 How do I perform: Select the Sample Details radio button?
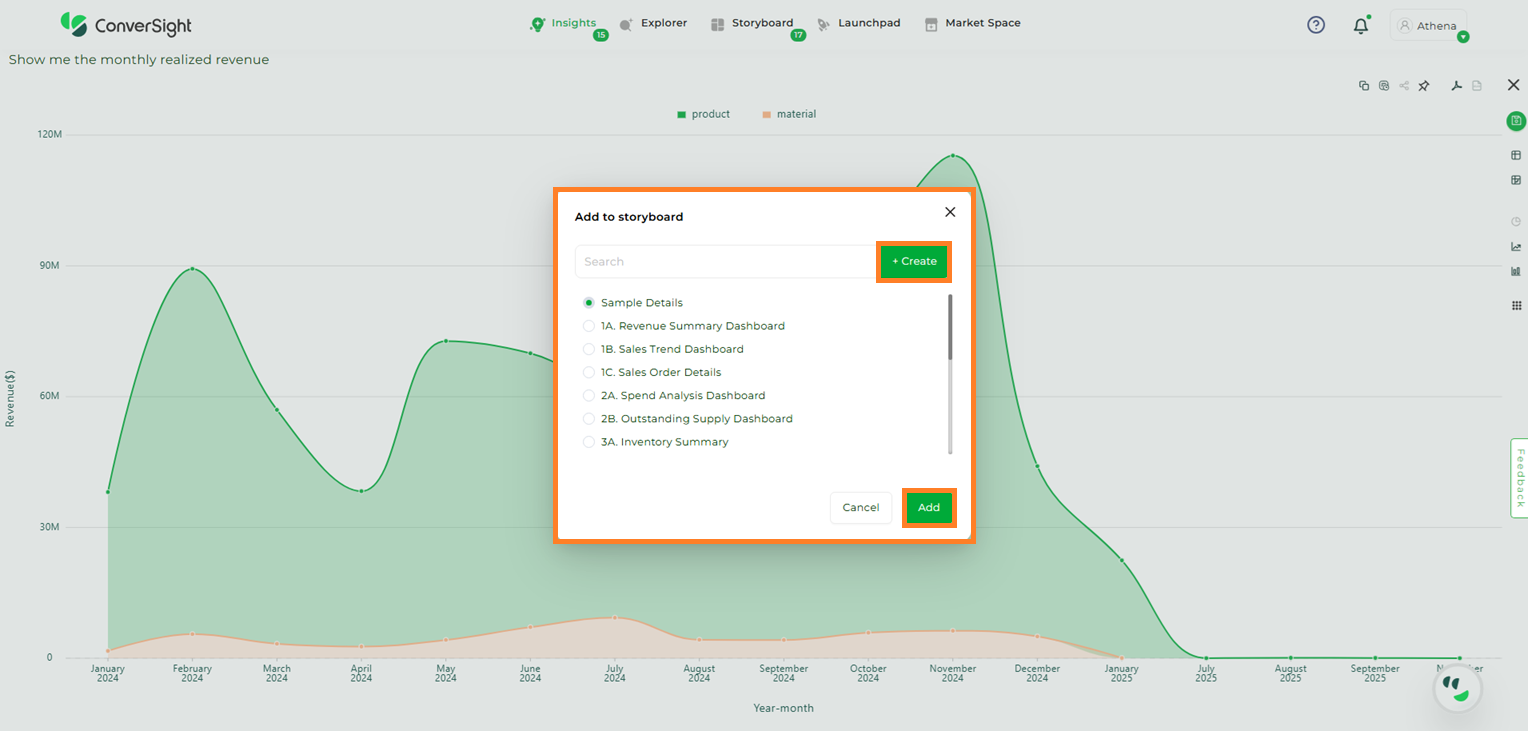tap(589, 303)
